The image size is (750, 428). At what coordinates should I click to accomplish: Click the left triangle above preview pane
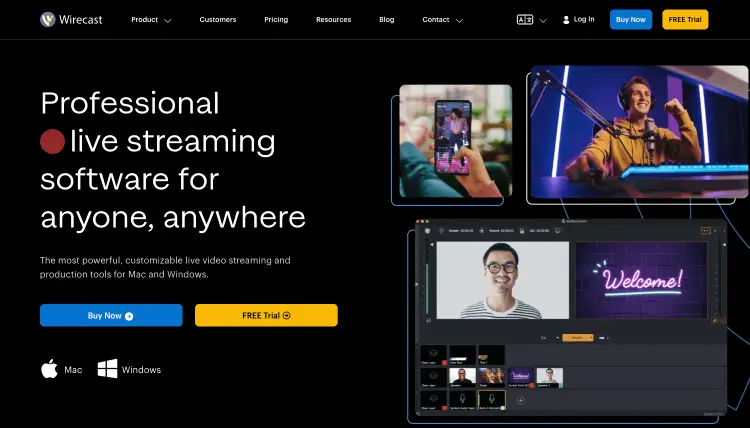click(431, 244)
